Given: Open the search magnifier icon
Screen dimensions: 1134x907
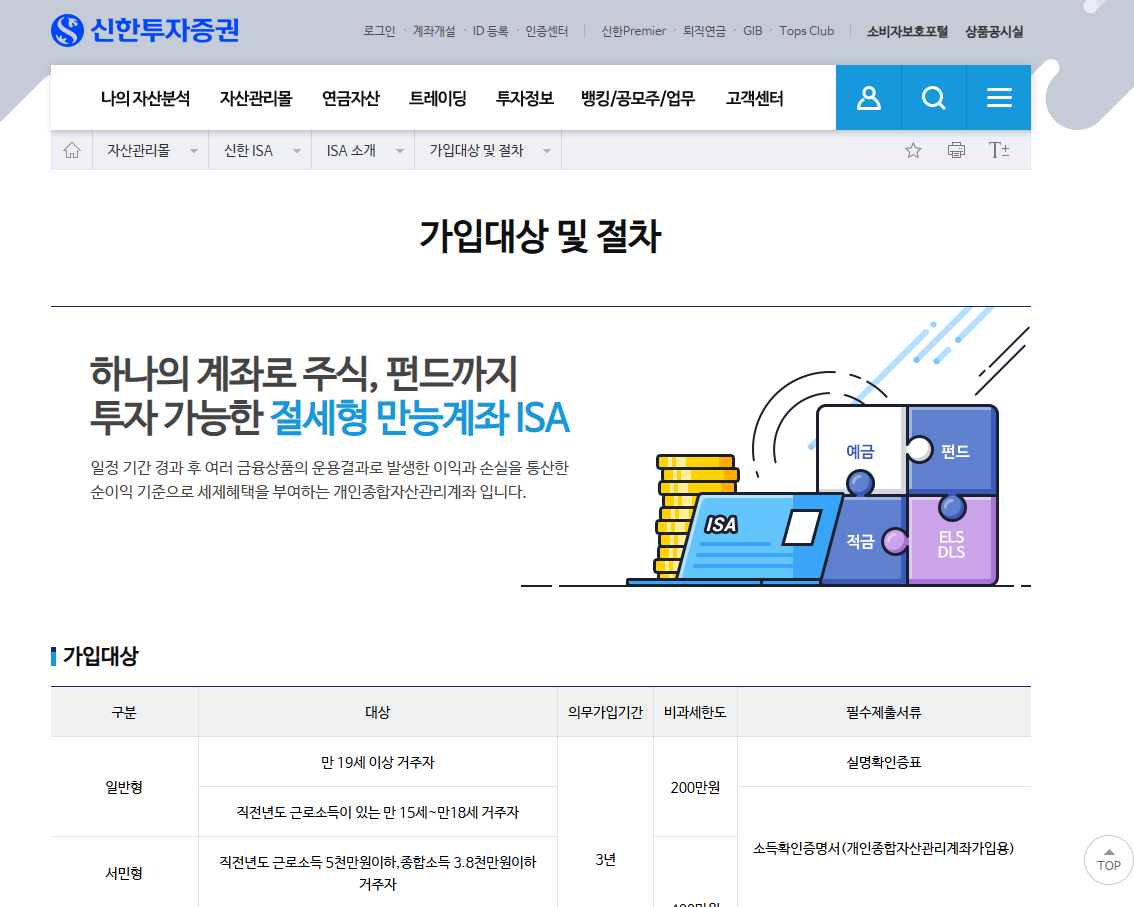Looking at the screenshot, I should (933, 97).
